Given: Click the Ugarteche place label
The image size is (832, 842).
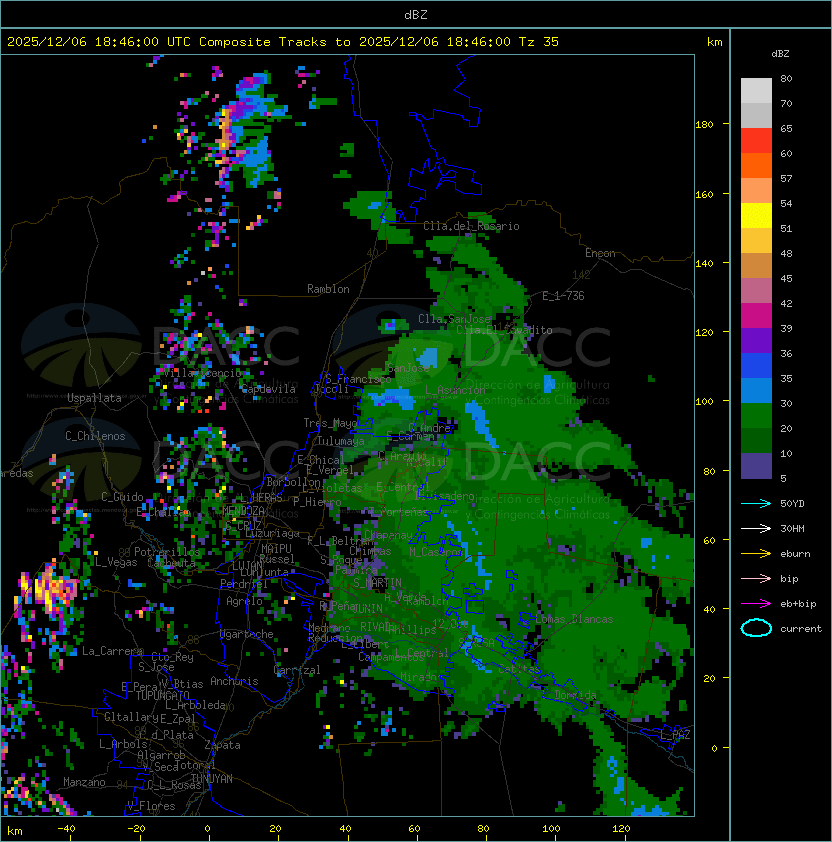Looking at the screenshot, I should [247, 634].
